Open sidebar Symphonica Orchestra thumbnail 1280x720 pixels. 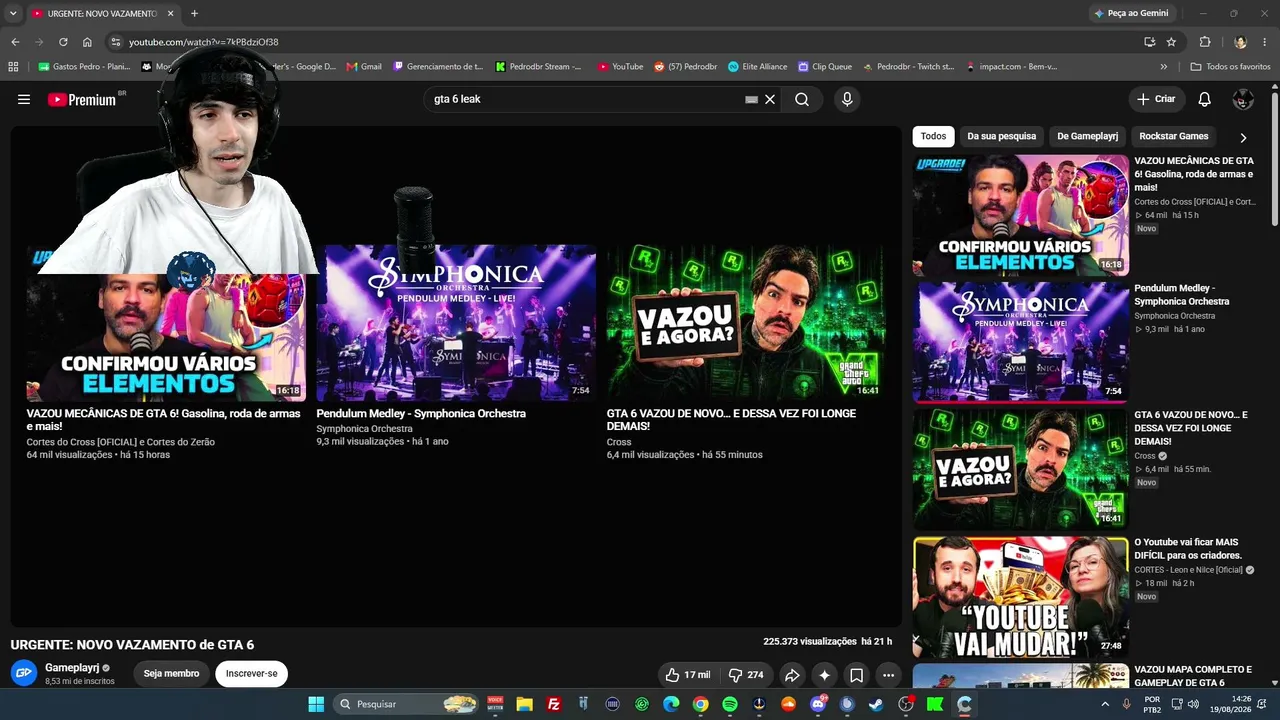1021,342
